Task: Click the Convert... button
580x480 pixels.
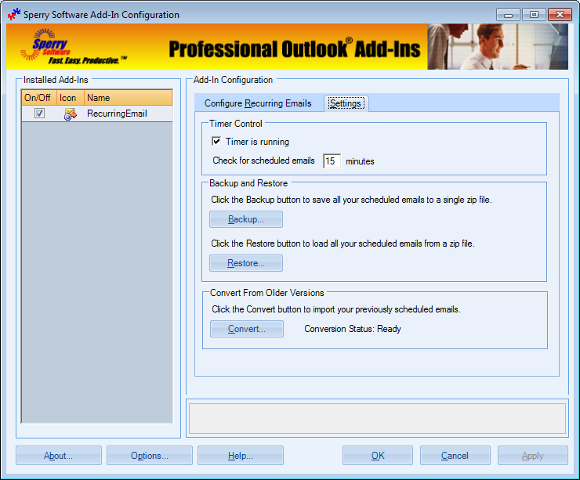Action: pos(247,329)
